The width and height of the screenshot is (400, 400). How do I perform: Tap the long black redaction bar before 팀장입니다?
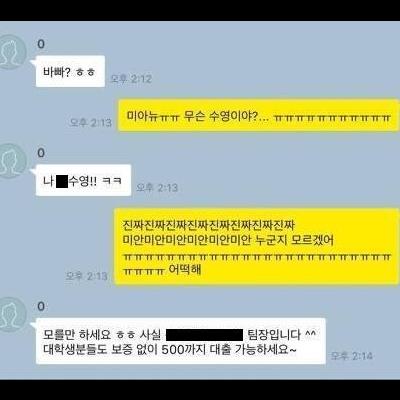coord(204,335)
